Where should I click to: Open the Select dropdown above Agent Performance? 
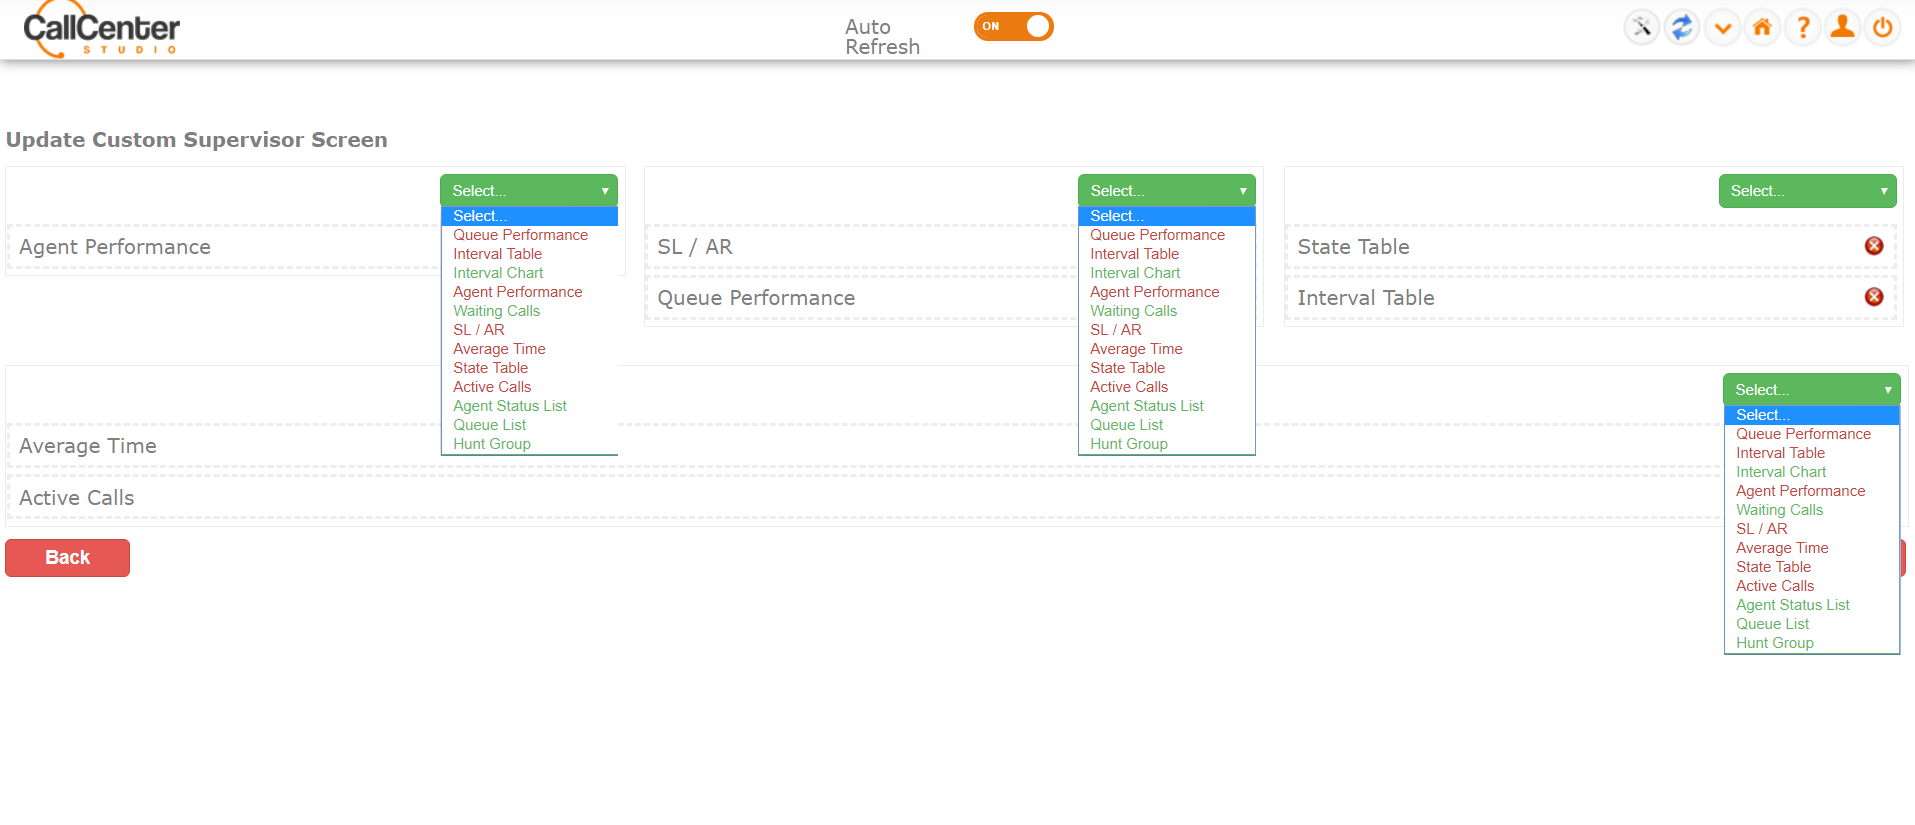[529, 191]
